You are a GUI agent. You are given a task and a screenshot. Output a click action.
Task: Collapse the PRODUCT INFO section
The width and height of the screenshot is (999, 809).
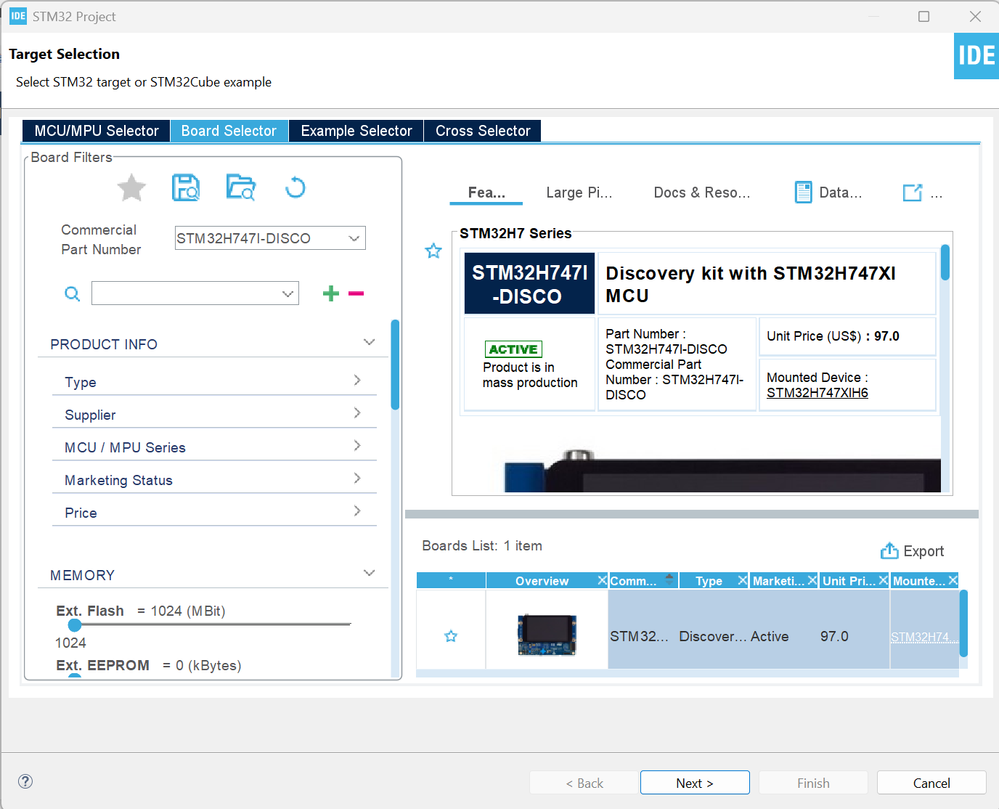click(x=369, y=343)
